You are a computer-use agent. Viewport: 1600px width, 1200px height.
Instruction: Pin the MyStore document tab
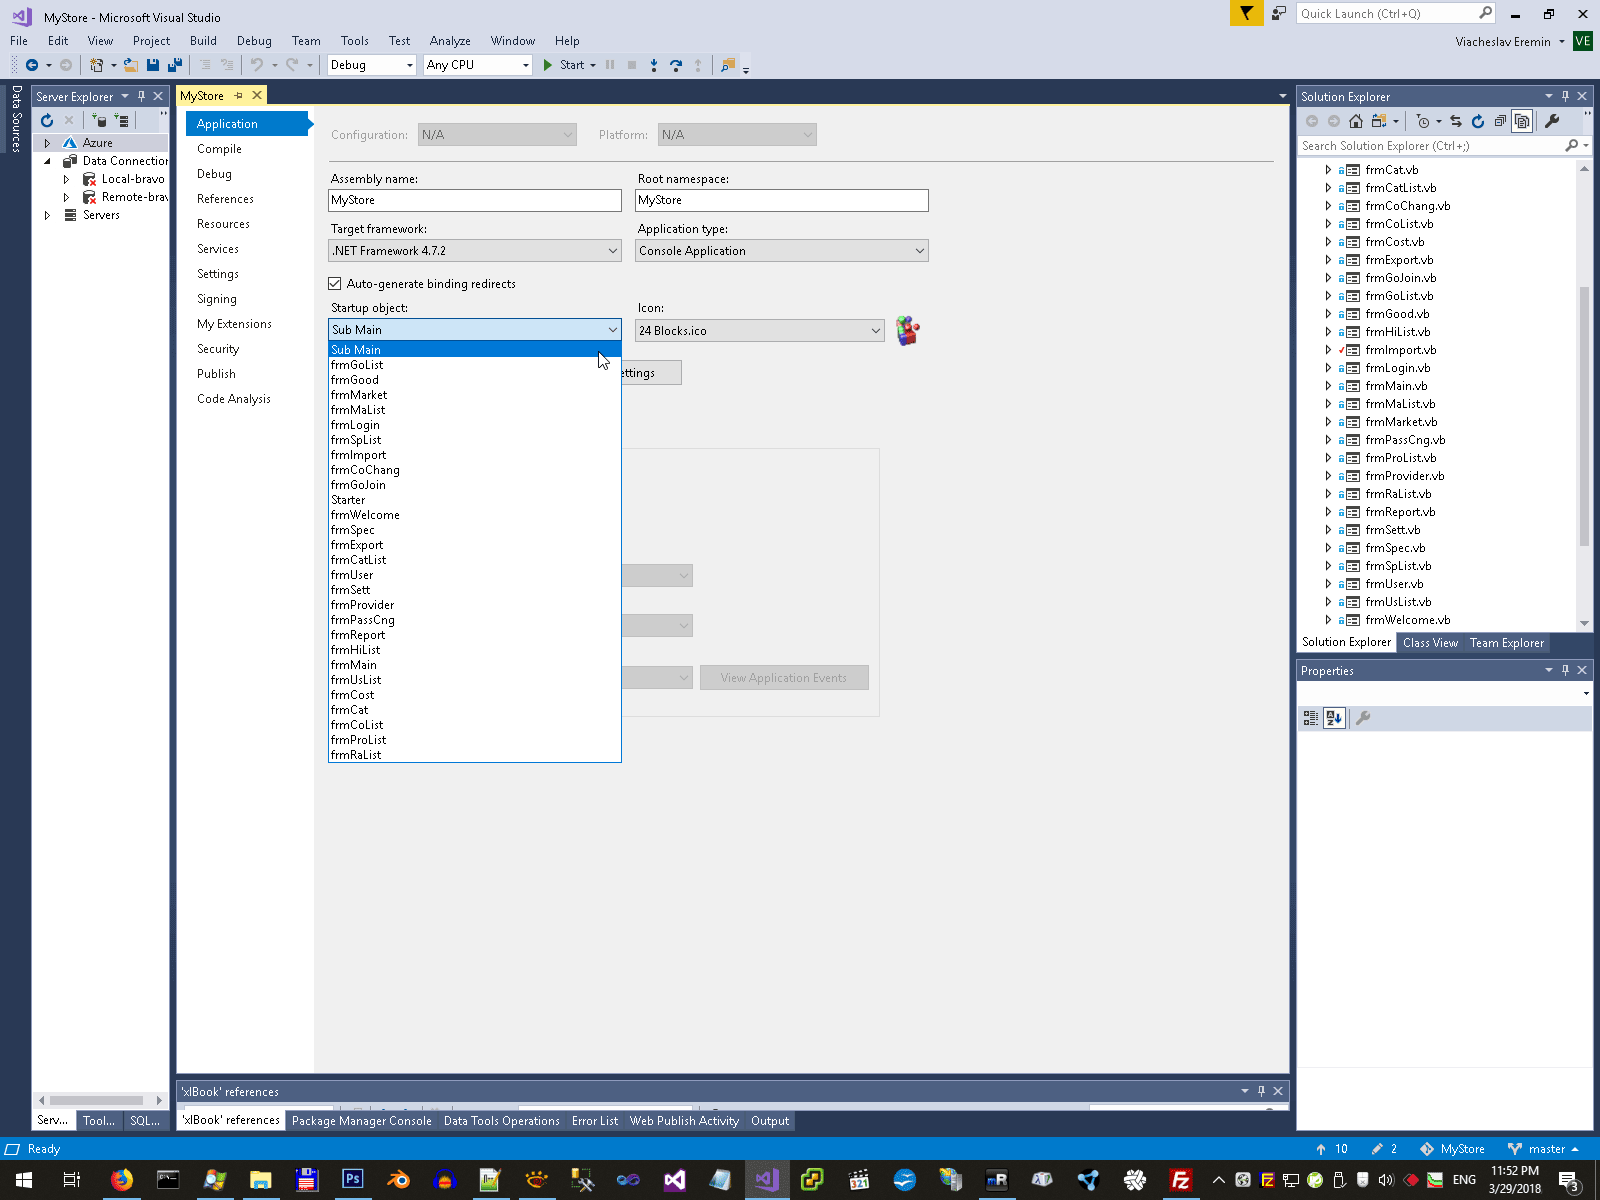click(x=239, y=96)
